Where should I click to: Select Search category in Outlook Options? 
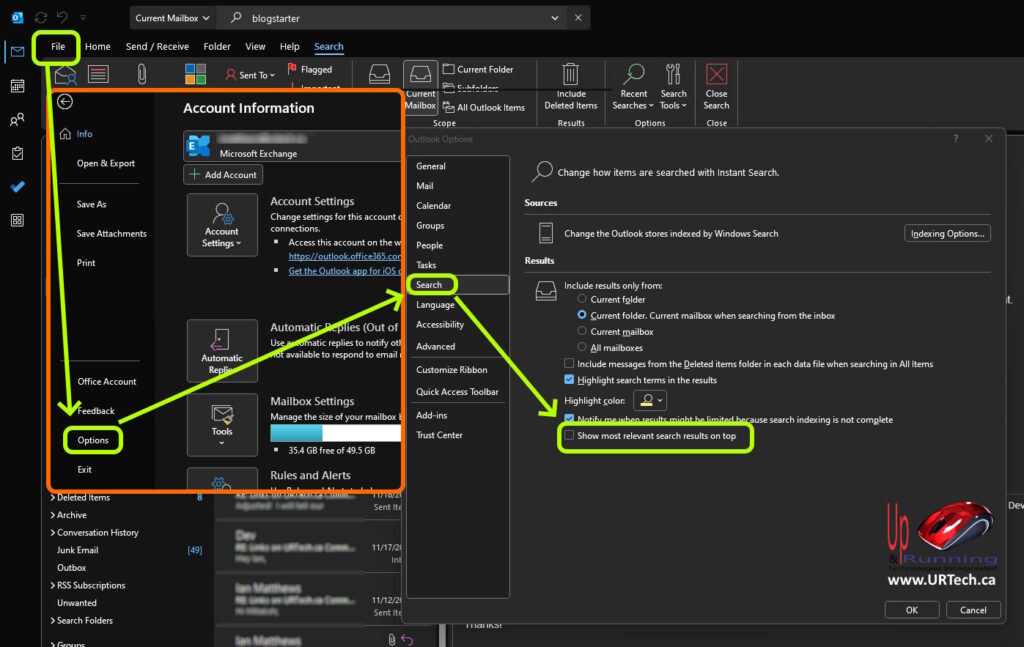[x=430, y=285]
